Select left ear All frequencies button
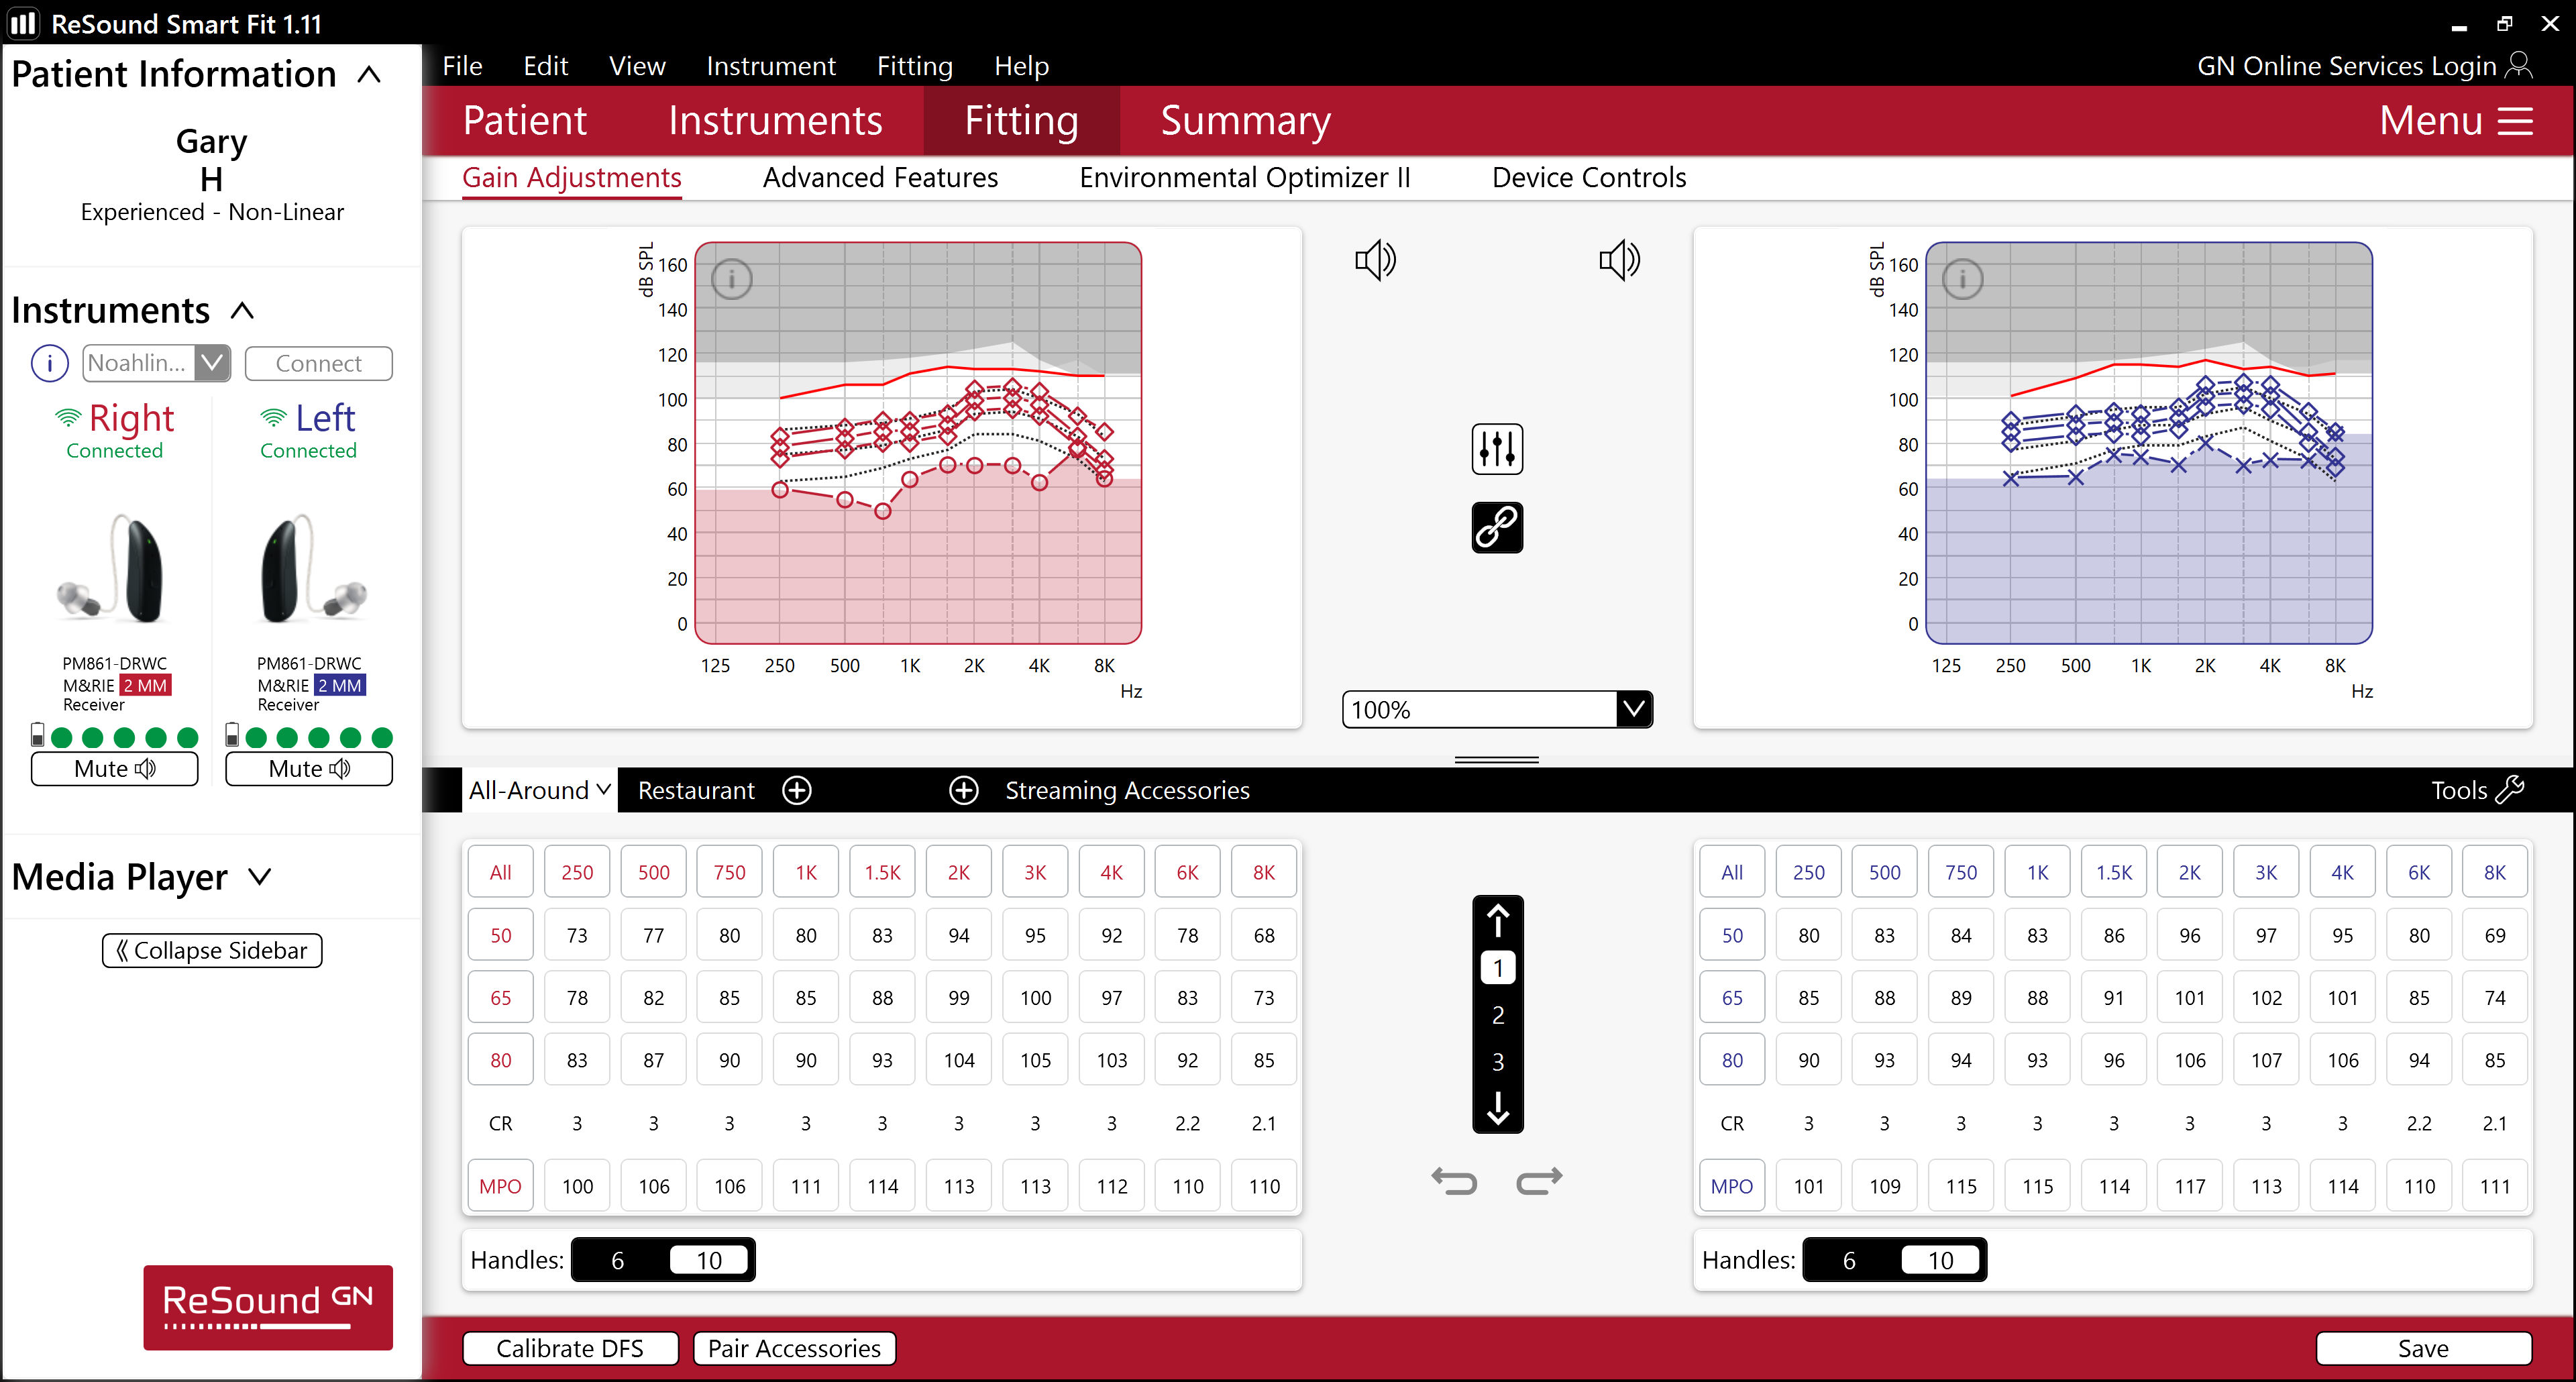Screen dimensions: 2576x1382 coord(1732,871)
